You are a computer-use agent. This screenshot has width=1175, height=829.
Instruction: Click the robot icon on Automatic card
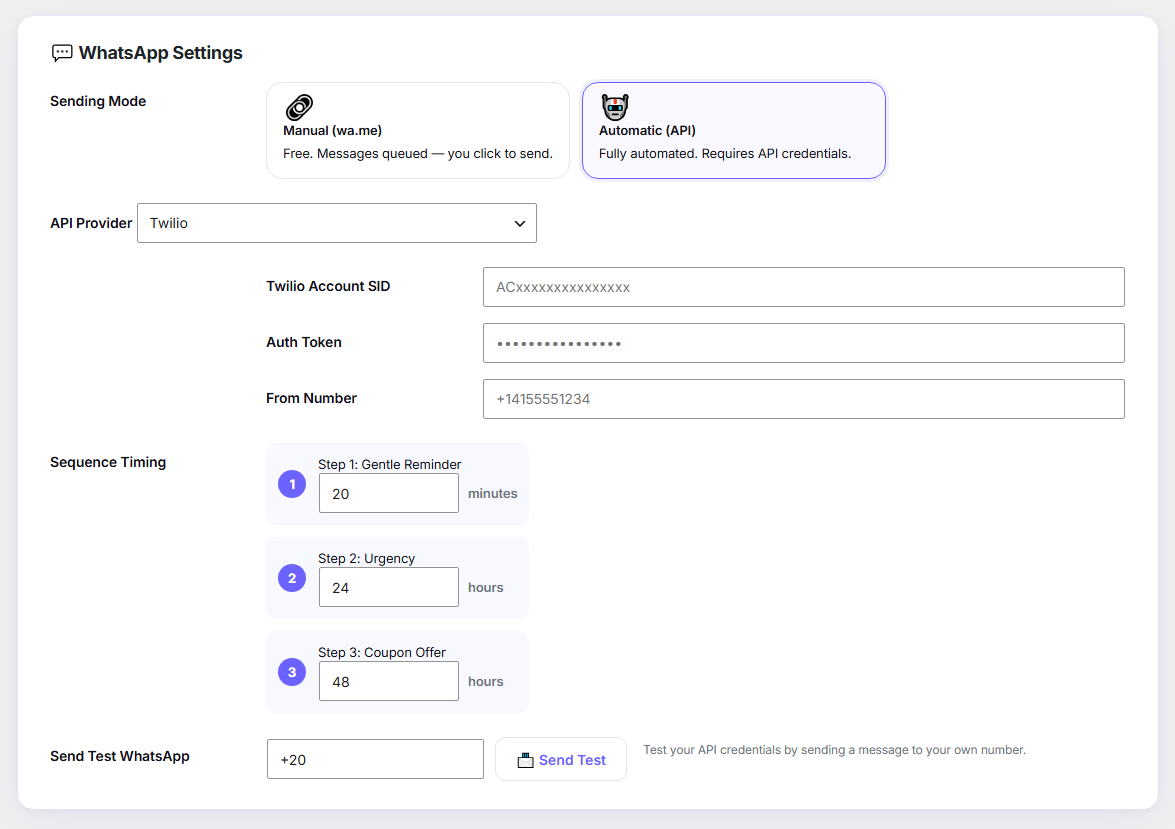point(615,107)
